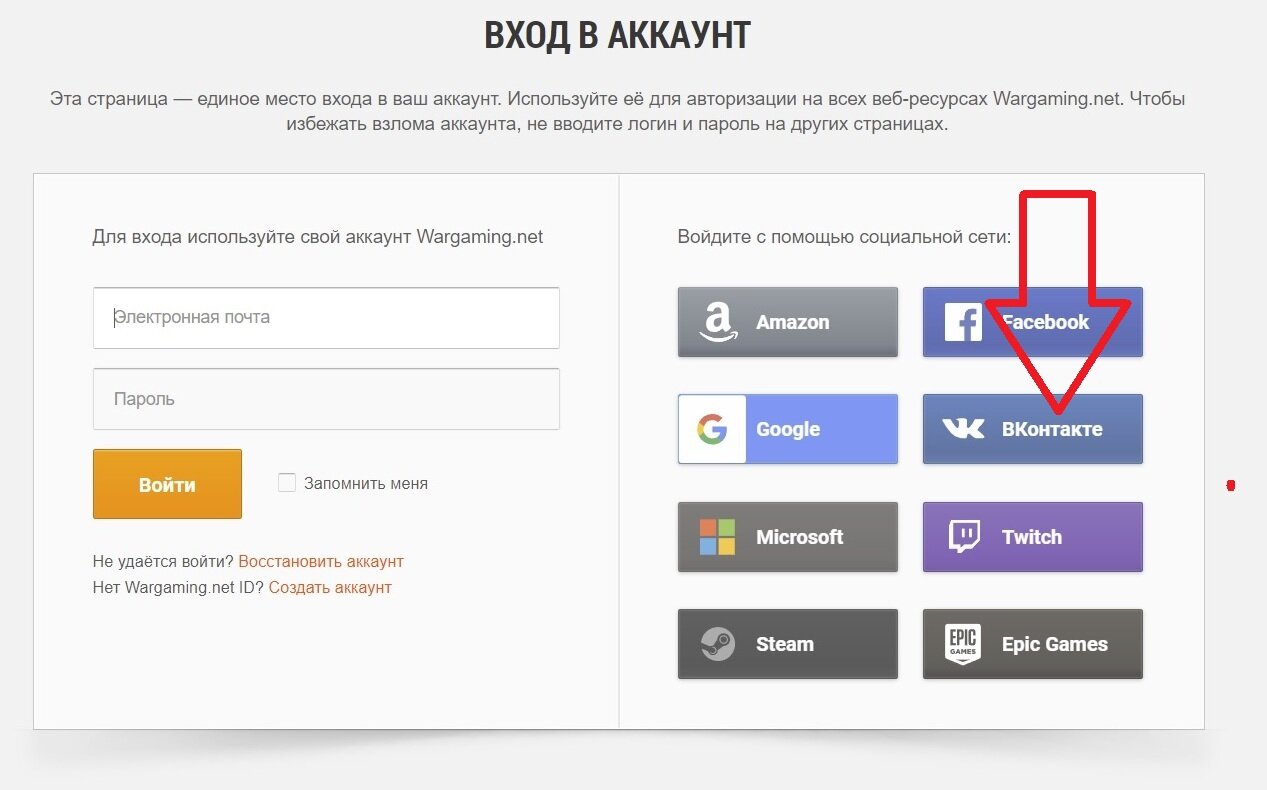Focus the 'Пароль' password field
Image resolution: width=1267 pixels, height=790 pixels.
coord(326,399)
